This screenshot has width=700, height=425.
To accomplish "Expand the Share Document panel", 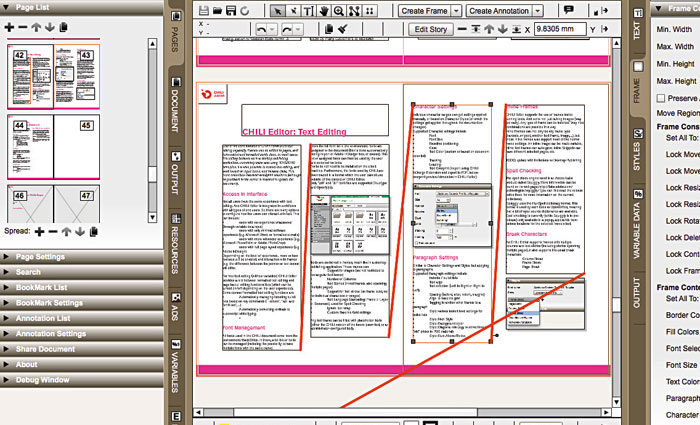I will (82, 349).
